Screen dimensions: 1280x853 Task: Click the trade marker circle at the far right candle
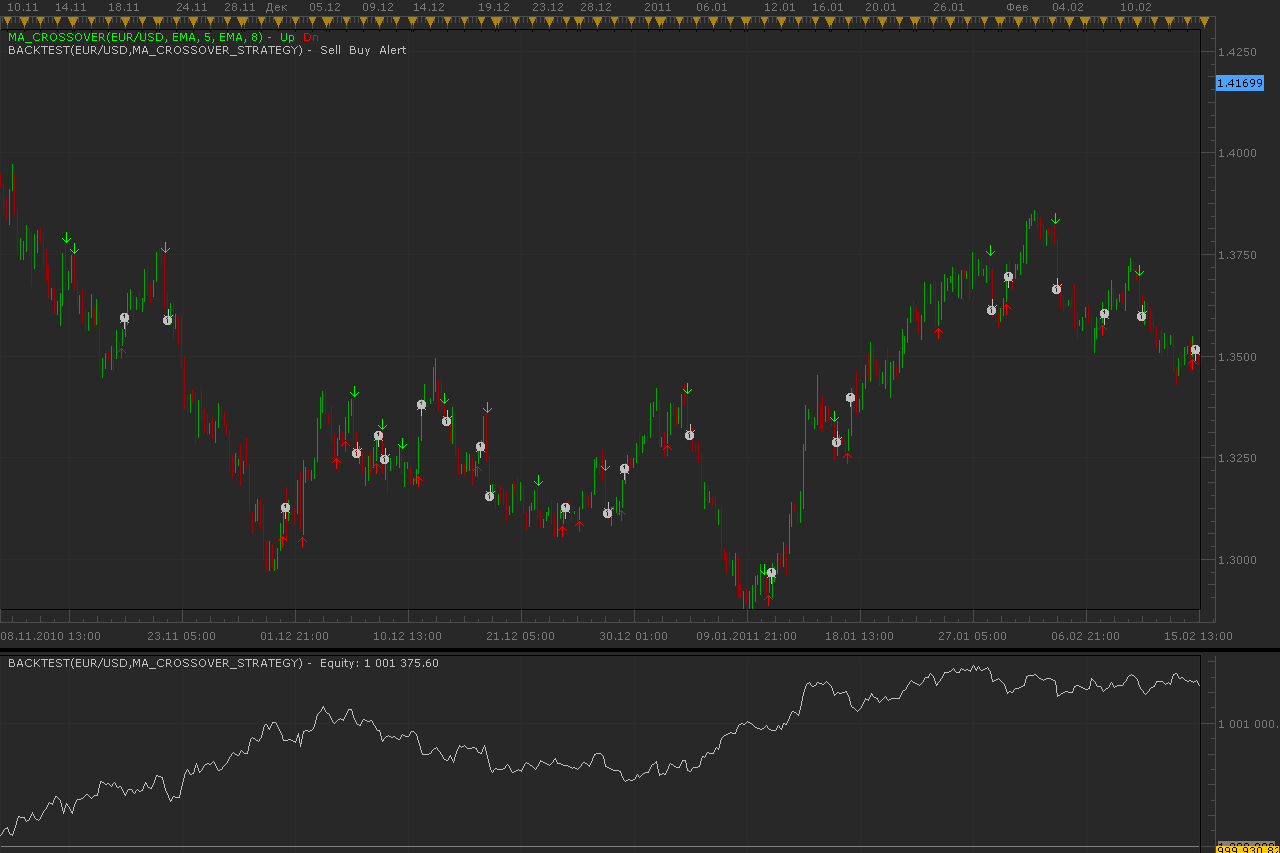(x=1195, y=350)
